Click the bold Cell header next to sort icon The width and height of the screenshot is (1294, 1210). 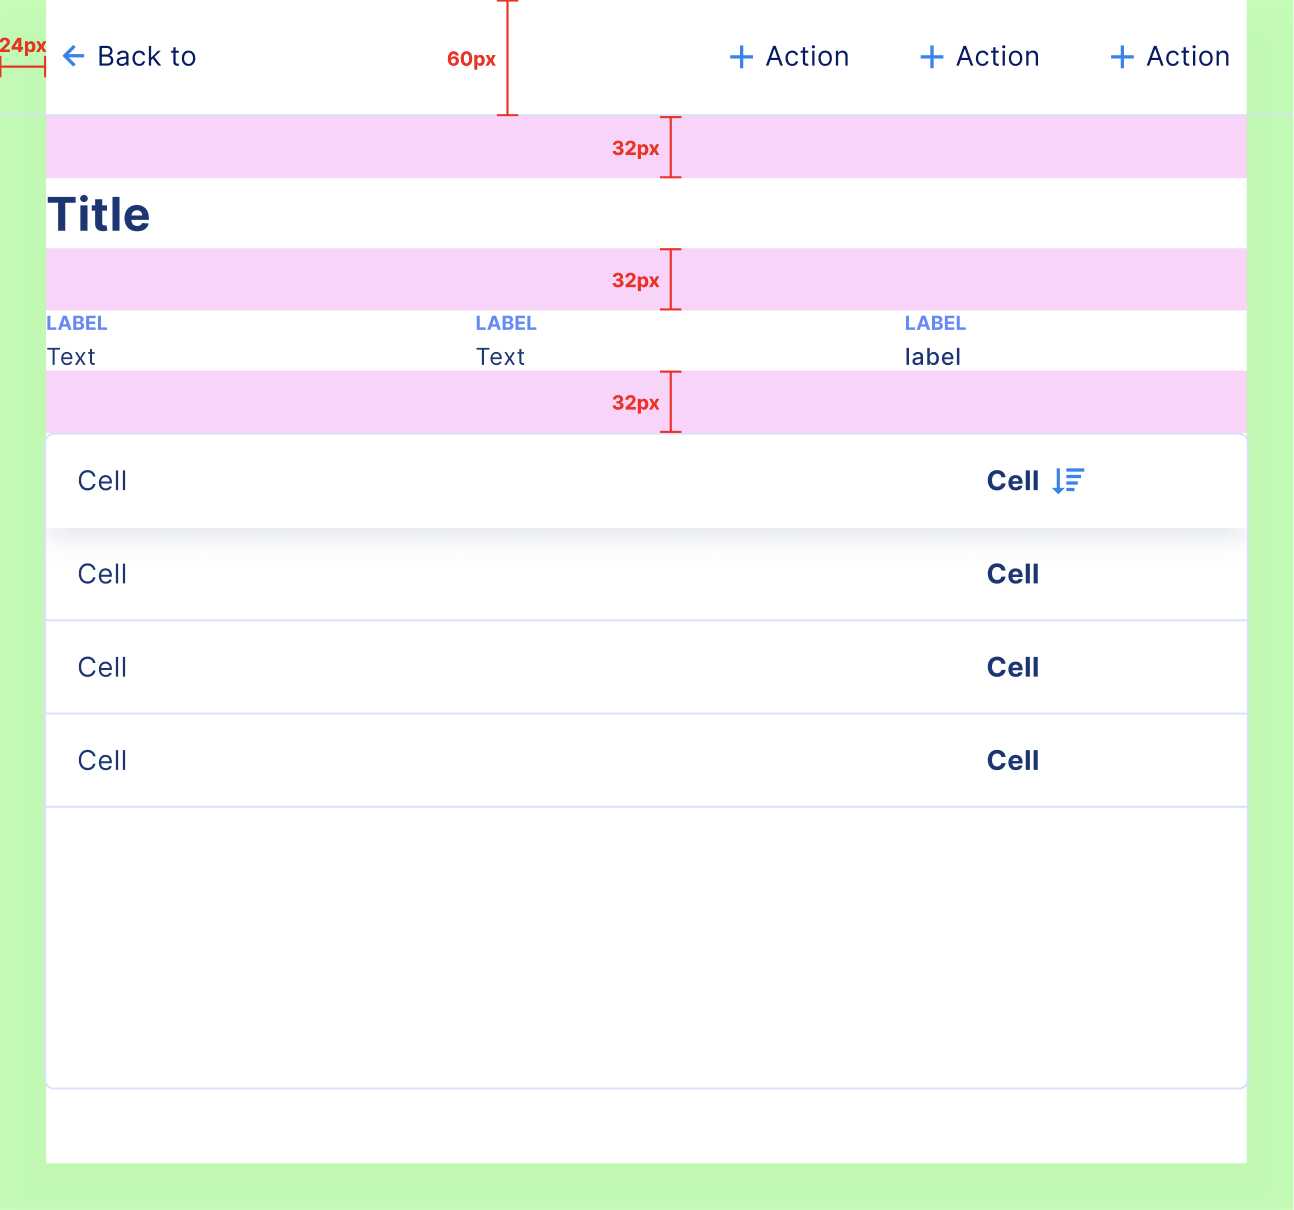pos(1013,481)
